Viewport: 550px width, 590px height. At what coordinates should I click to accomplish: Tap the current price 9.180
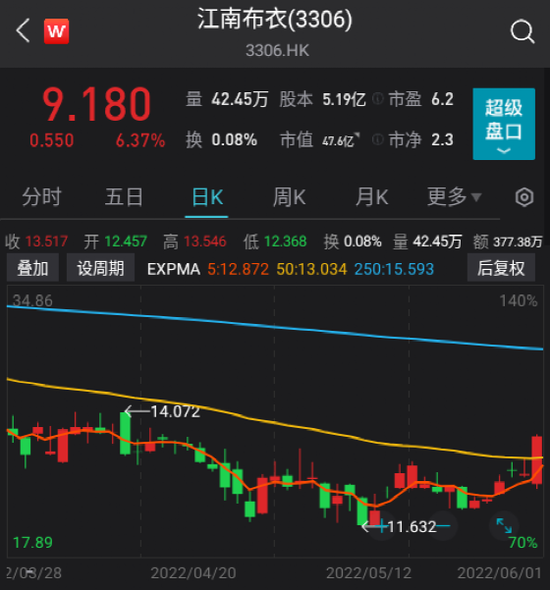click(x=97, y=104)
